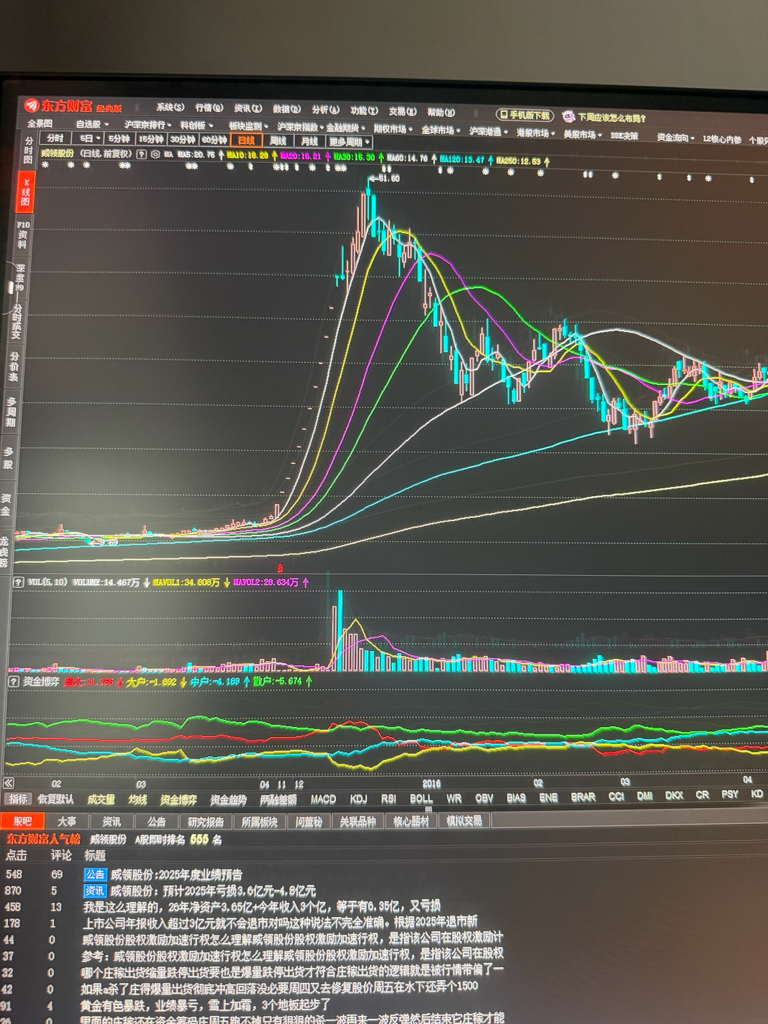Screen dimensions: 768x1024
Task: Select the 5分钟 period button
Action: [x=118, y=139]
